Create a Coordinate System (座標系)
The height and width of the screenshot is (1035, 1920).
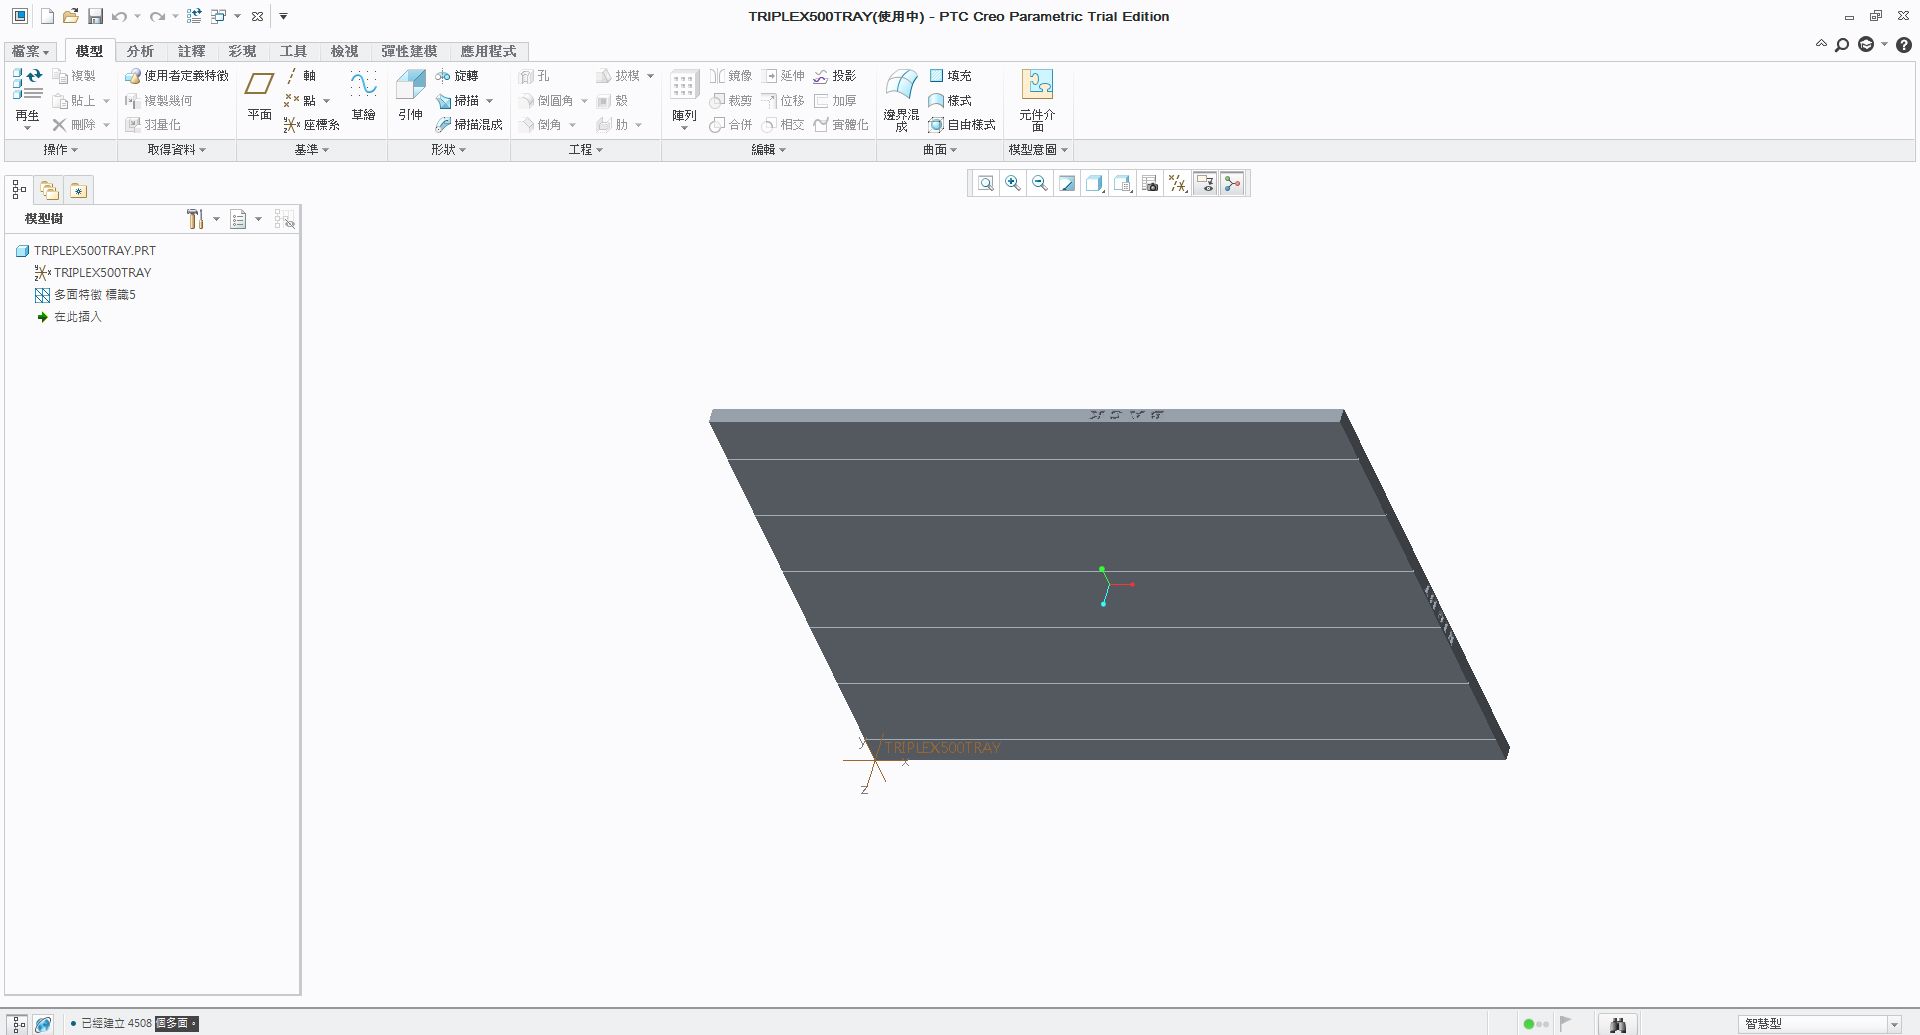click(311, 125)
